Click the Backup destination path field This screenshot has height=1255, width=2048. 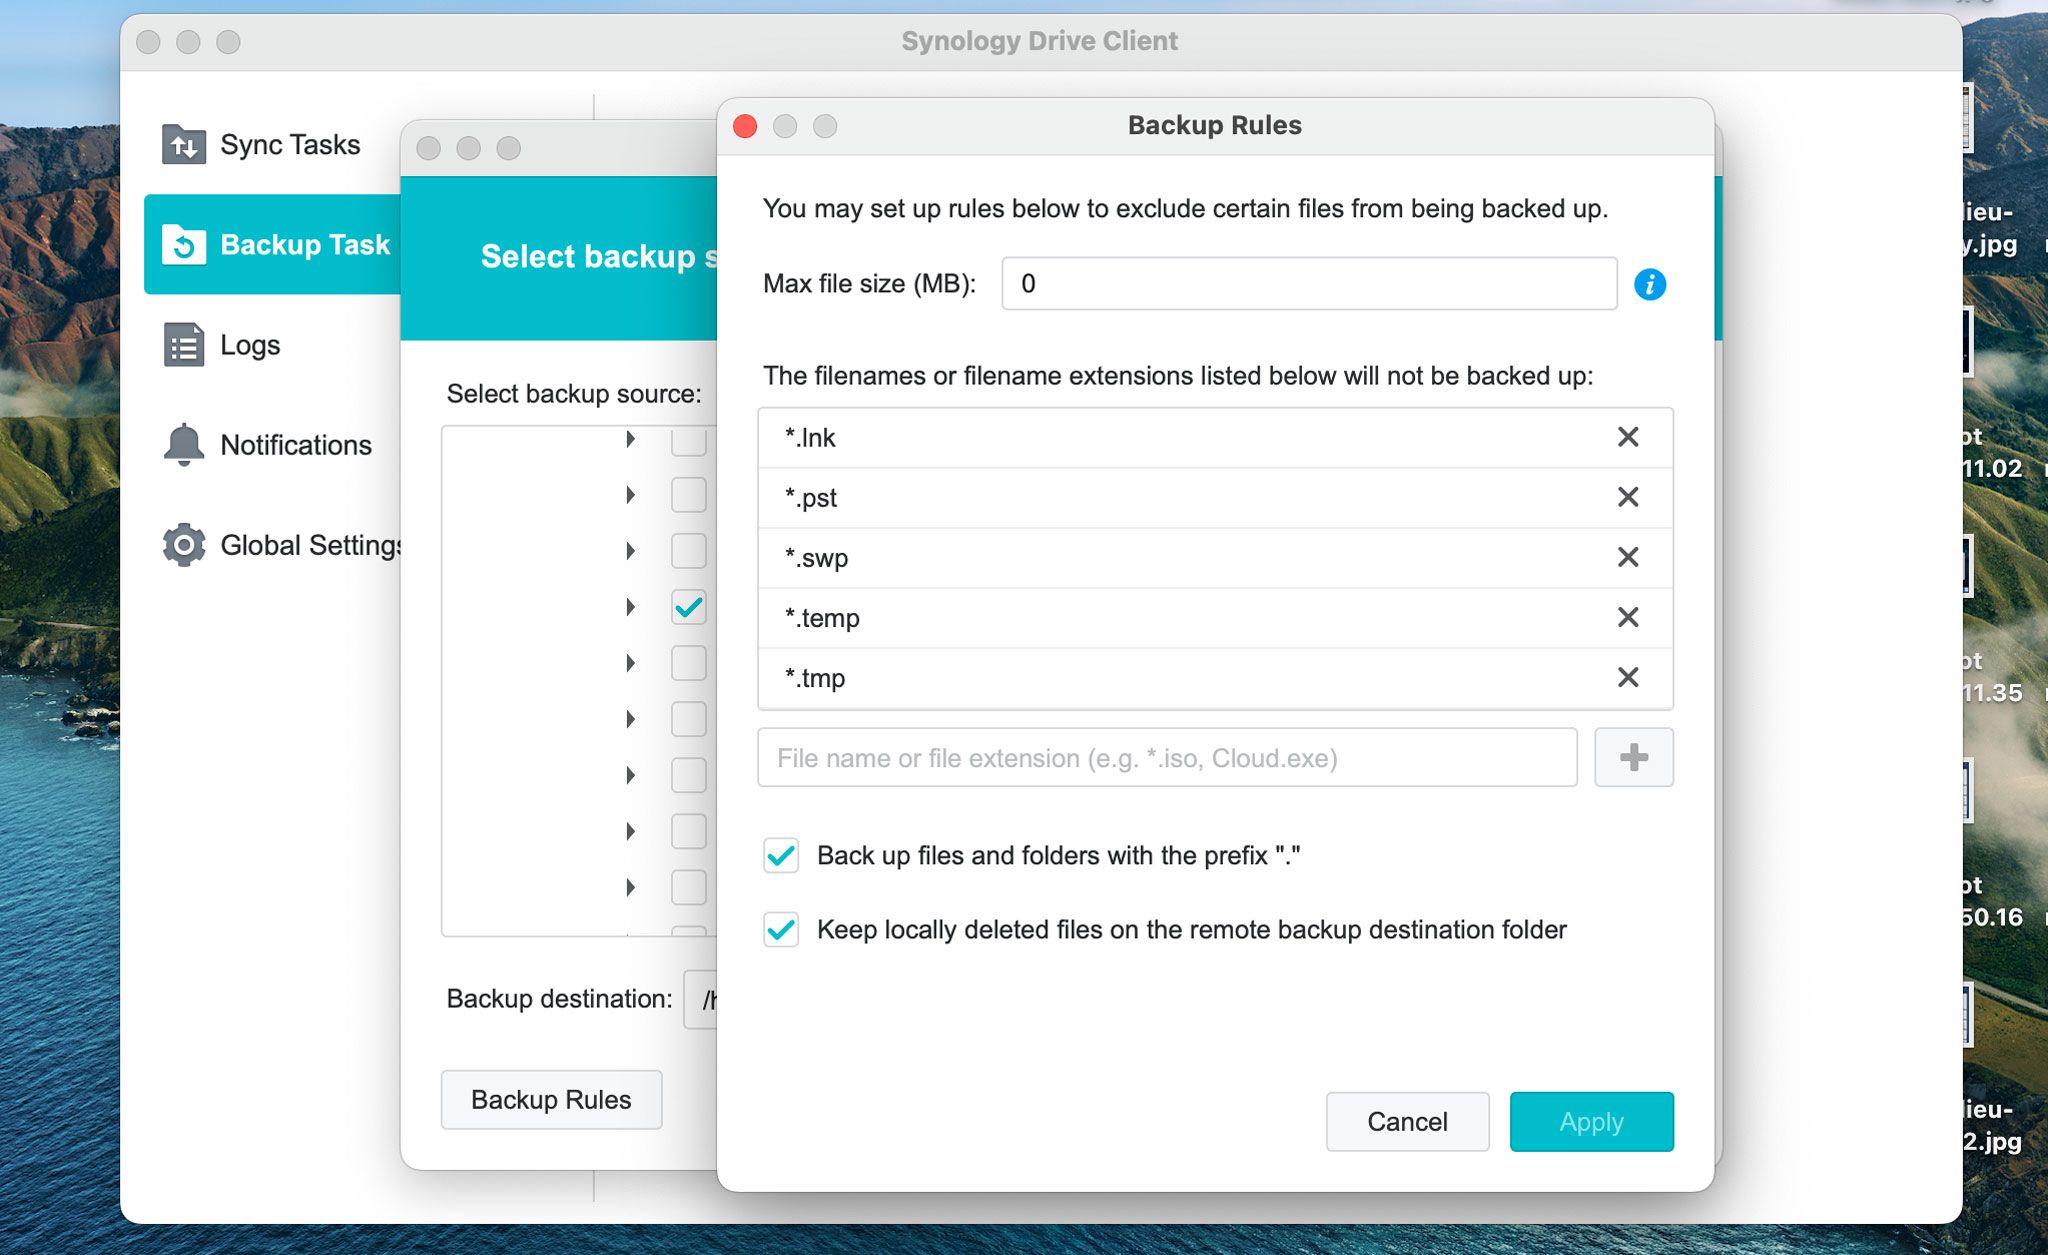(701, 999)
